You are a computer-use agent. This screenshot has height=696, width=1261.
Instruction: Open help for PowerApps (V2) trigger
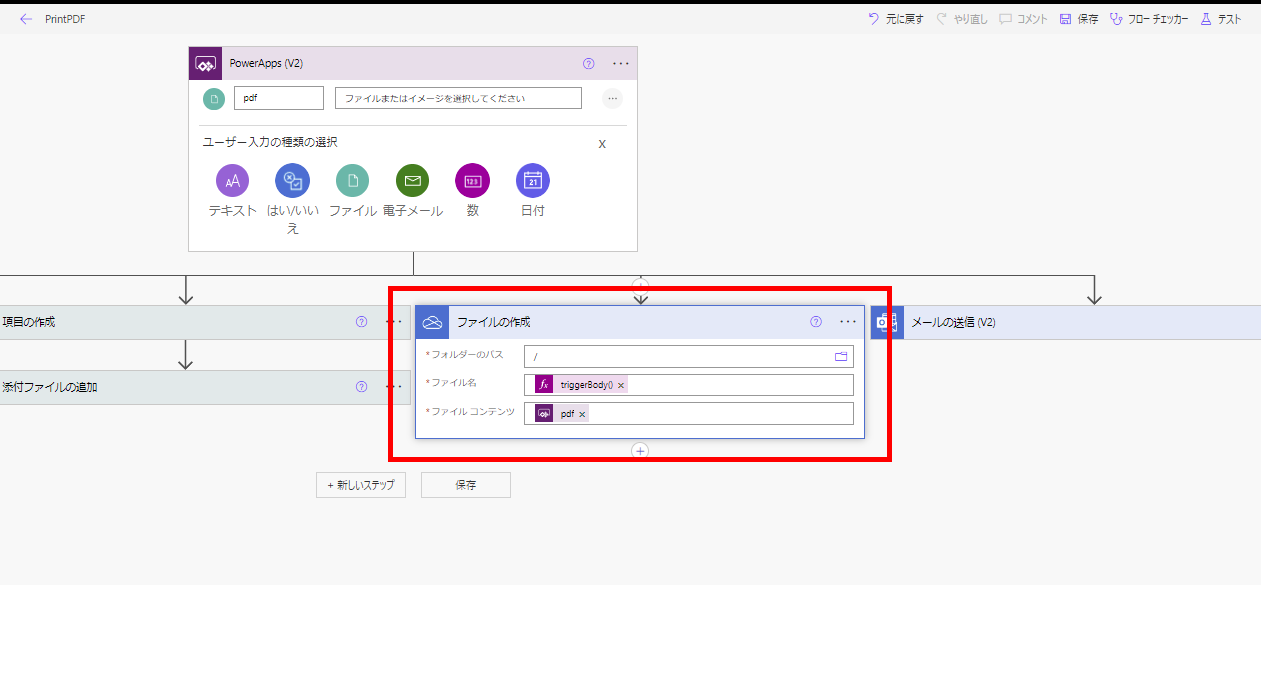pyautogui.click(x=588, y=63)
